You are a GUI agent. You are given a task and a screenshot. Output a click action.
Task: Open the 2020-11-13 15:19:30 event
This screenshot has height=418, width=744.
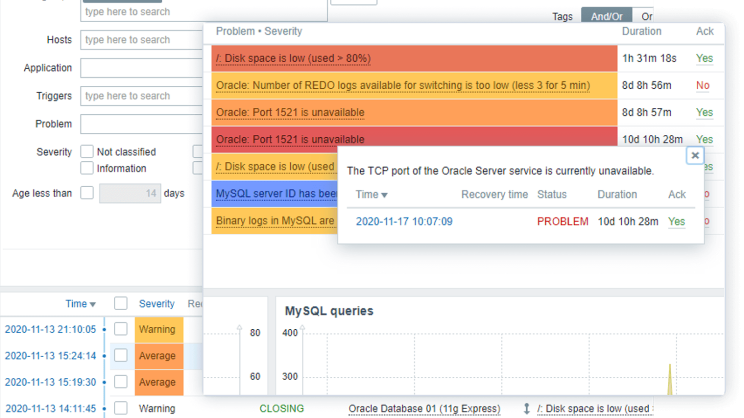click(x=50, y=382)
